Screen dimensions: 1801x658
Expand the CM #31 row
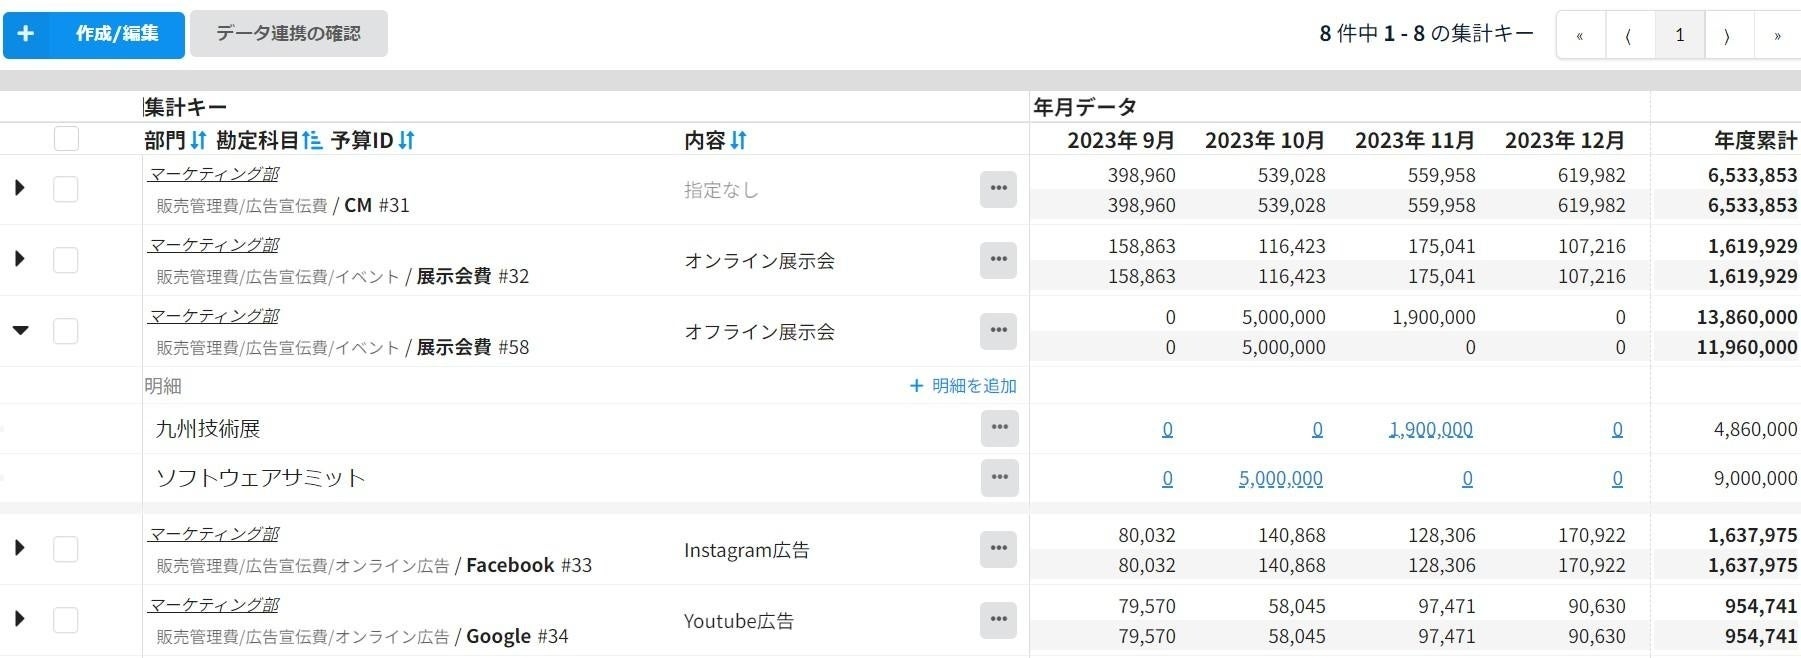[20, 188]
